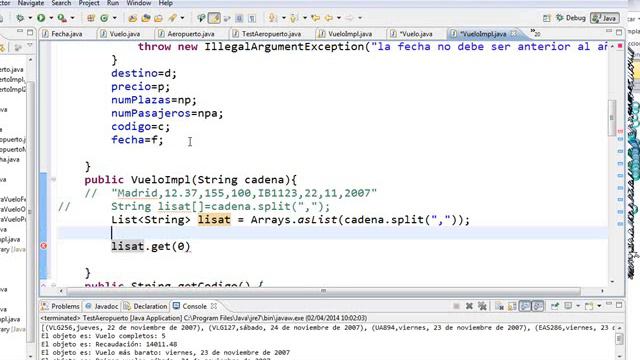Open the Declaration view tab
640x360 pixels.
pos(145,306)
